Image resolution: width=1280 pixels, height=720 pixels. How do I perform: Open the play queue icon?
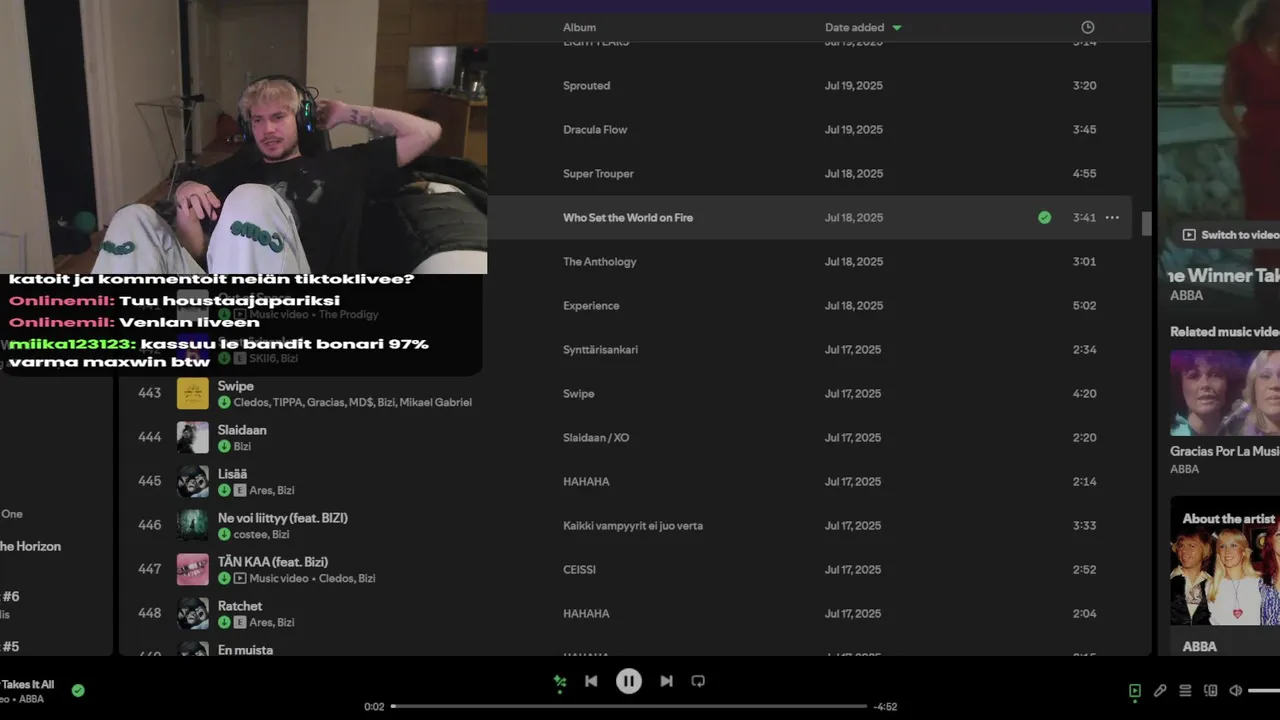coord(1185,690)
